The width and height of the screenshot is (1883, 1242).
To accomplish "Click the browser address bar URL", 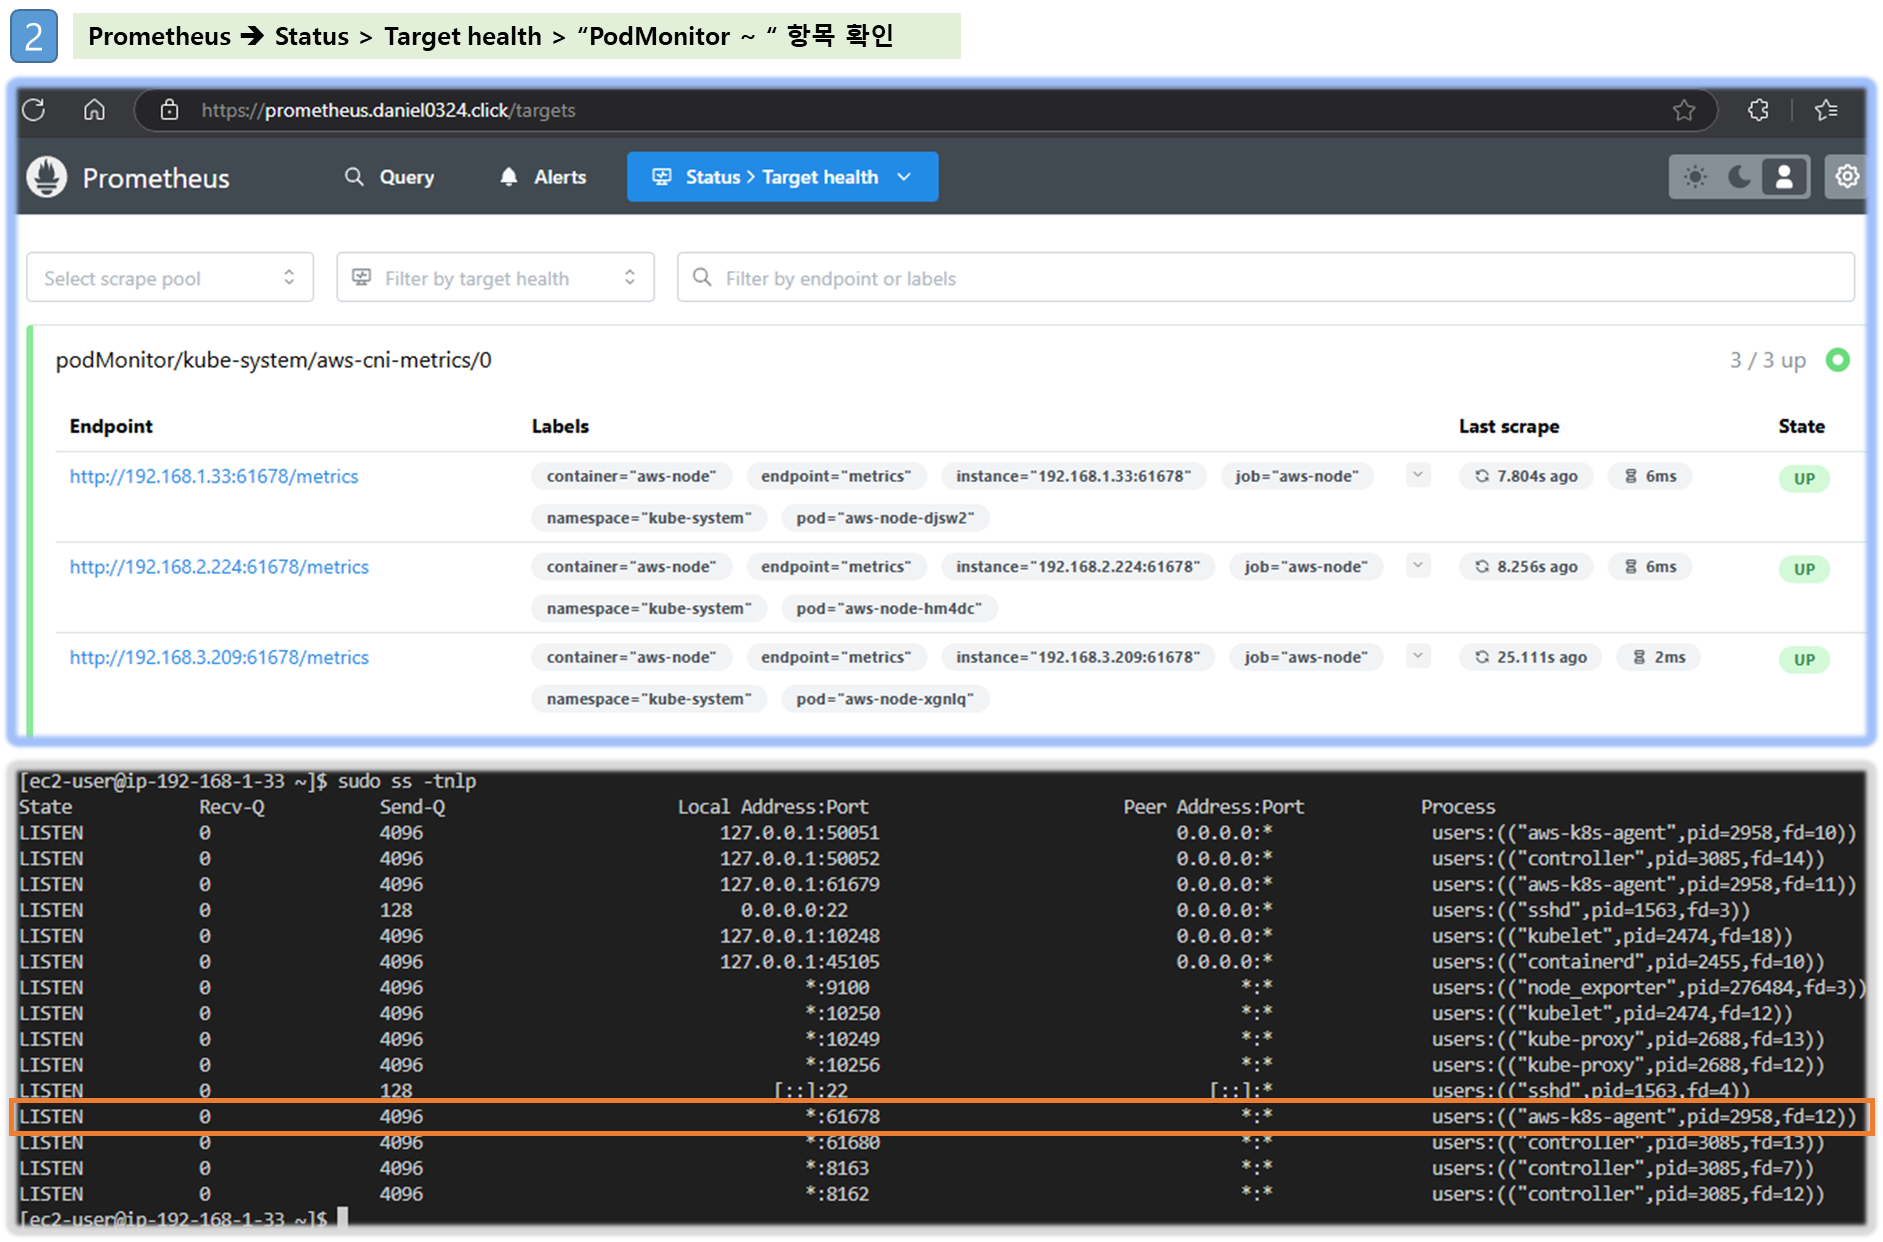I will pos(388,110).
